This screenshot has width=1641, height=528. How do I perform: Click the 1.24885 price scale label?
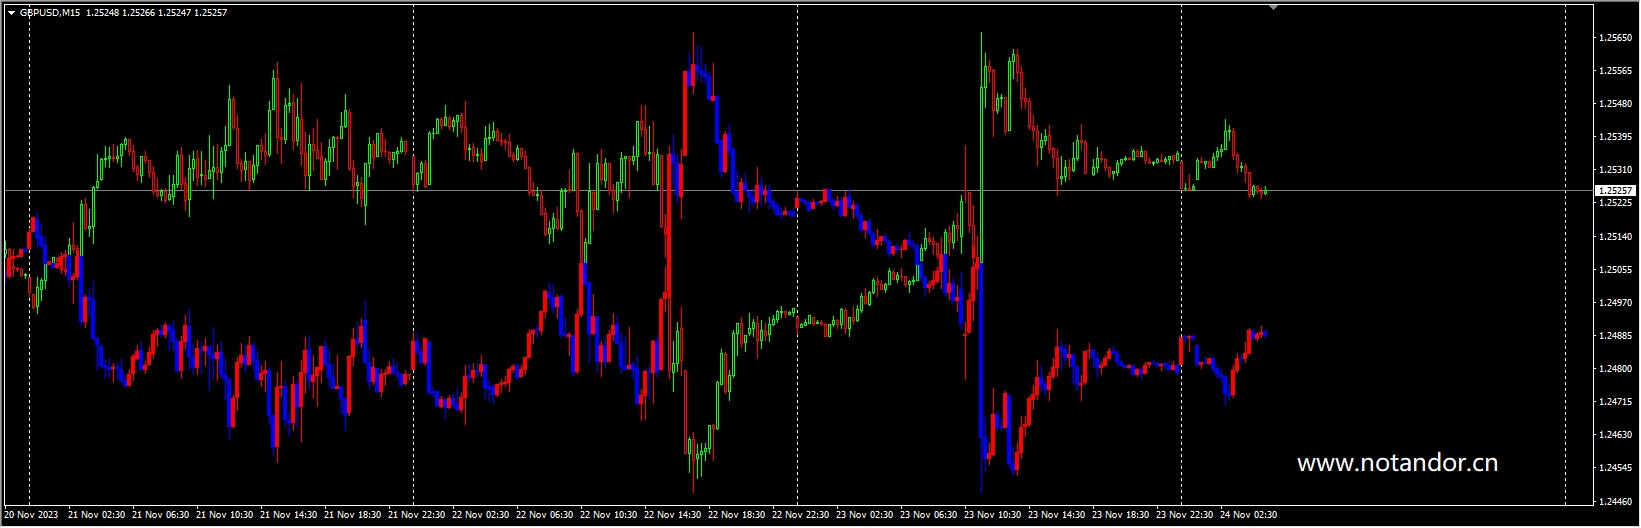click(1617, 336)
